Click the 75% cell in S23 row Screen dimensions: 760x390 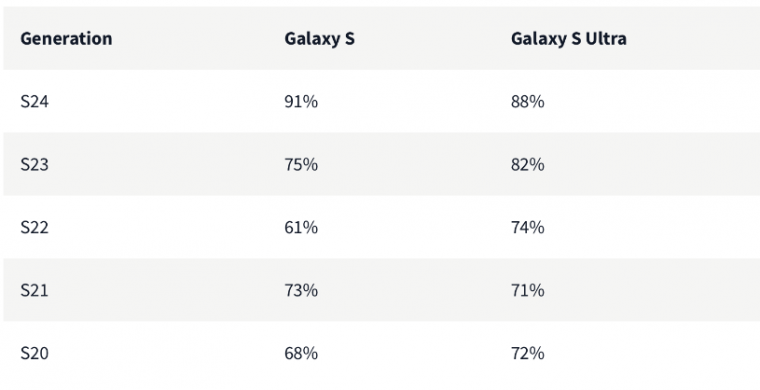coord(301,165)
